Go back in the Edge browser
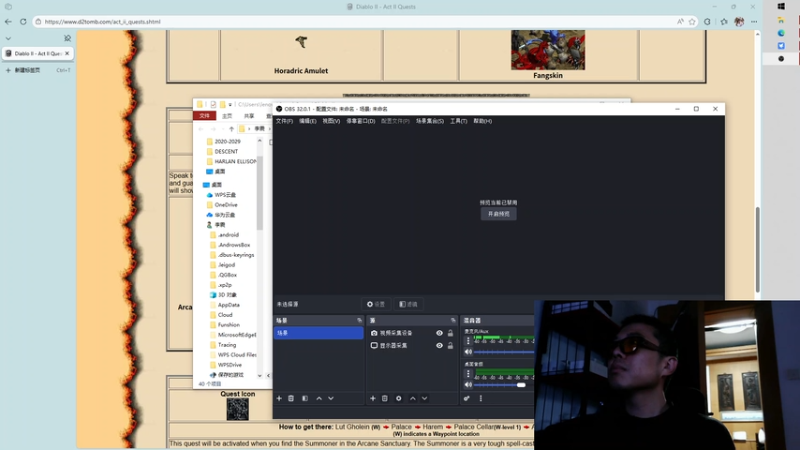800x450 pixels. (x=8, y=21)
